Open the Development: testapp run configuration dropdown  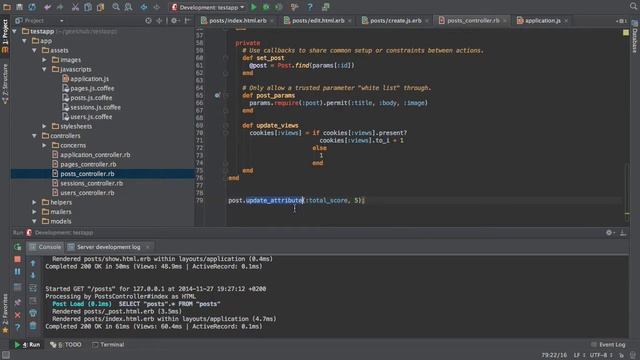[208, 7]
